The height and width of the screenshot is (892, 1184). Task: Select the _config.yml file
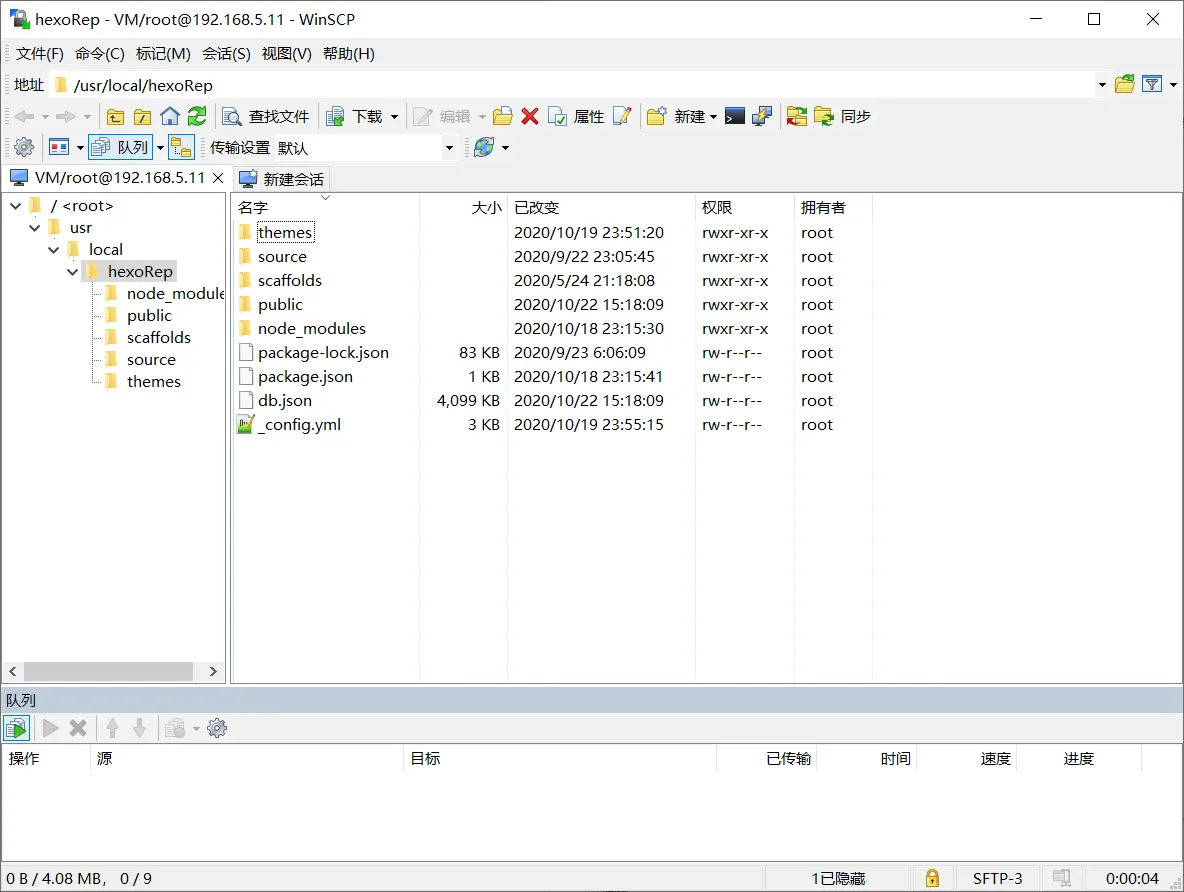point(299,424)
